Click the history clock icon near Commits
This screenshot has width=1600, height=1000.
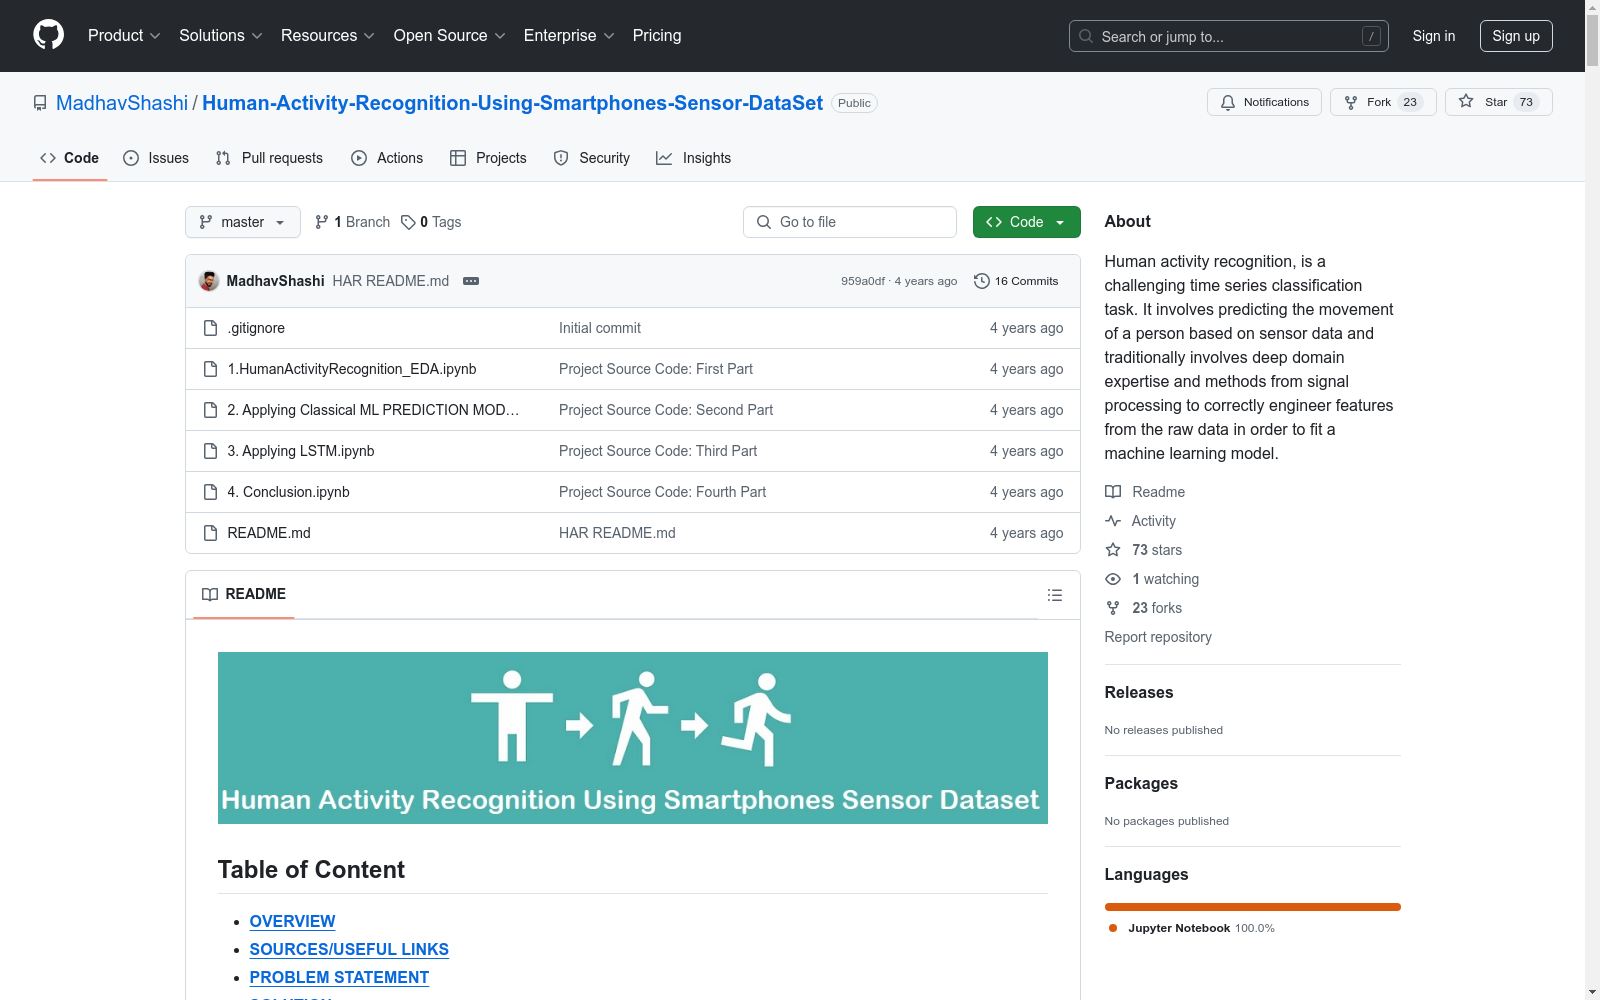(981, 281)
